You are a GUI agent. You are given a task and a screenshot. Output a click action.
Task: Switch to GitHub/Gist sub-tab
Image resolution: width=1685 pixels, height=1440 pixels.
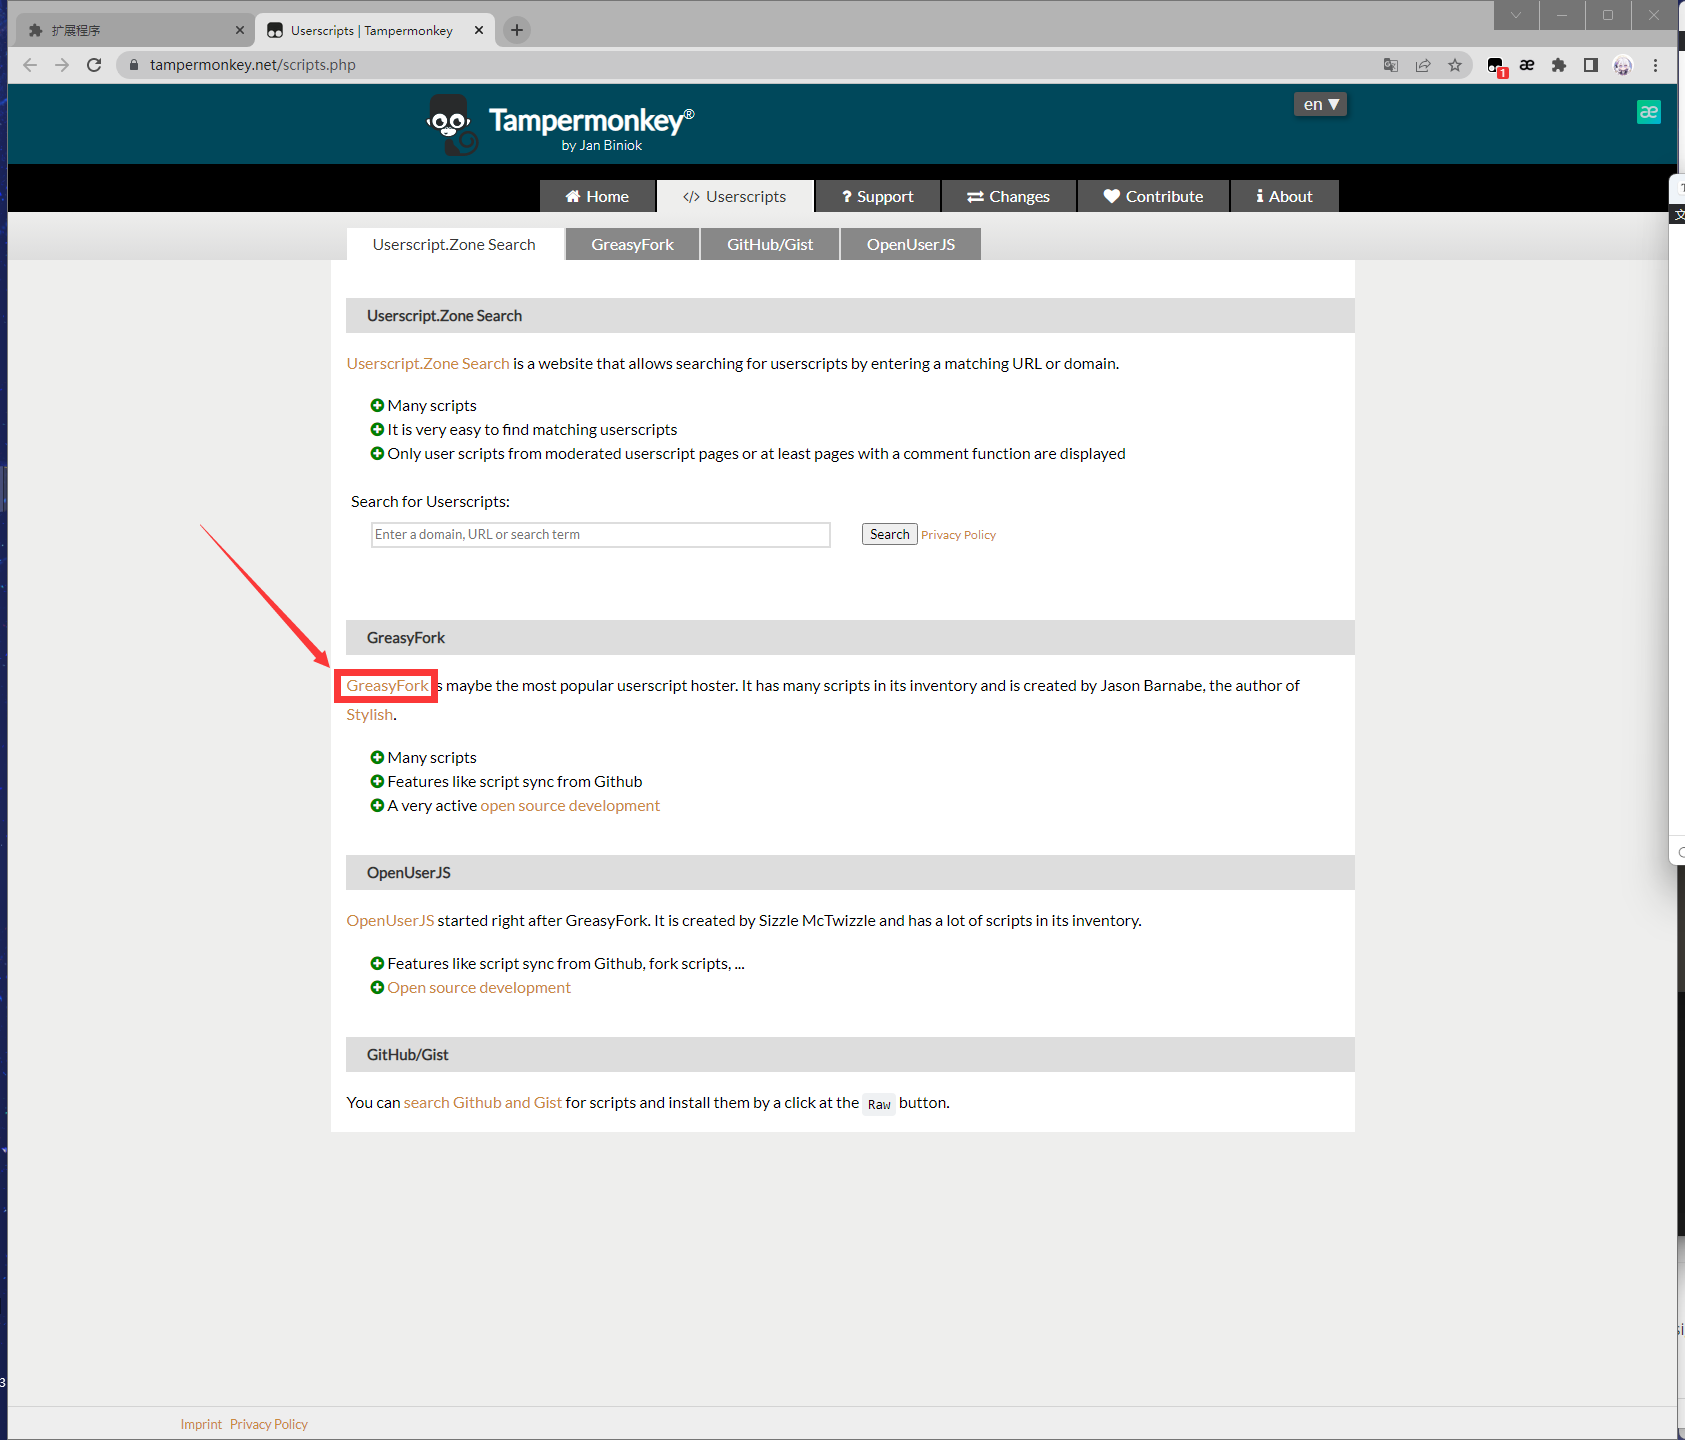[x=770, y=244]
